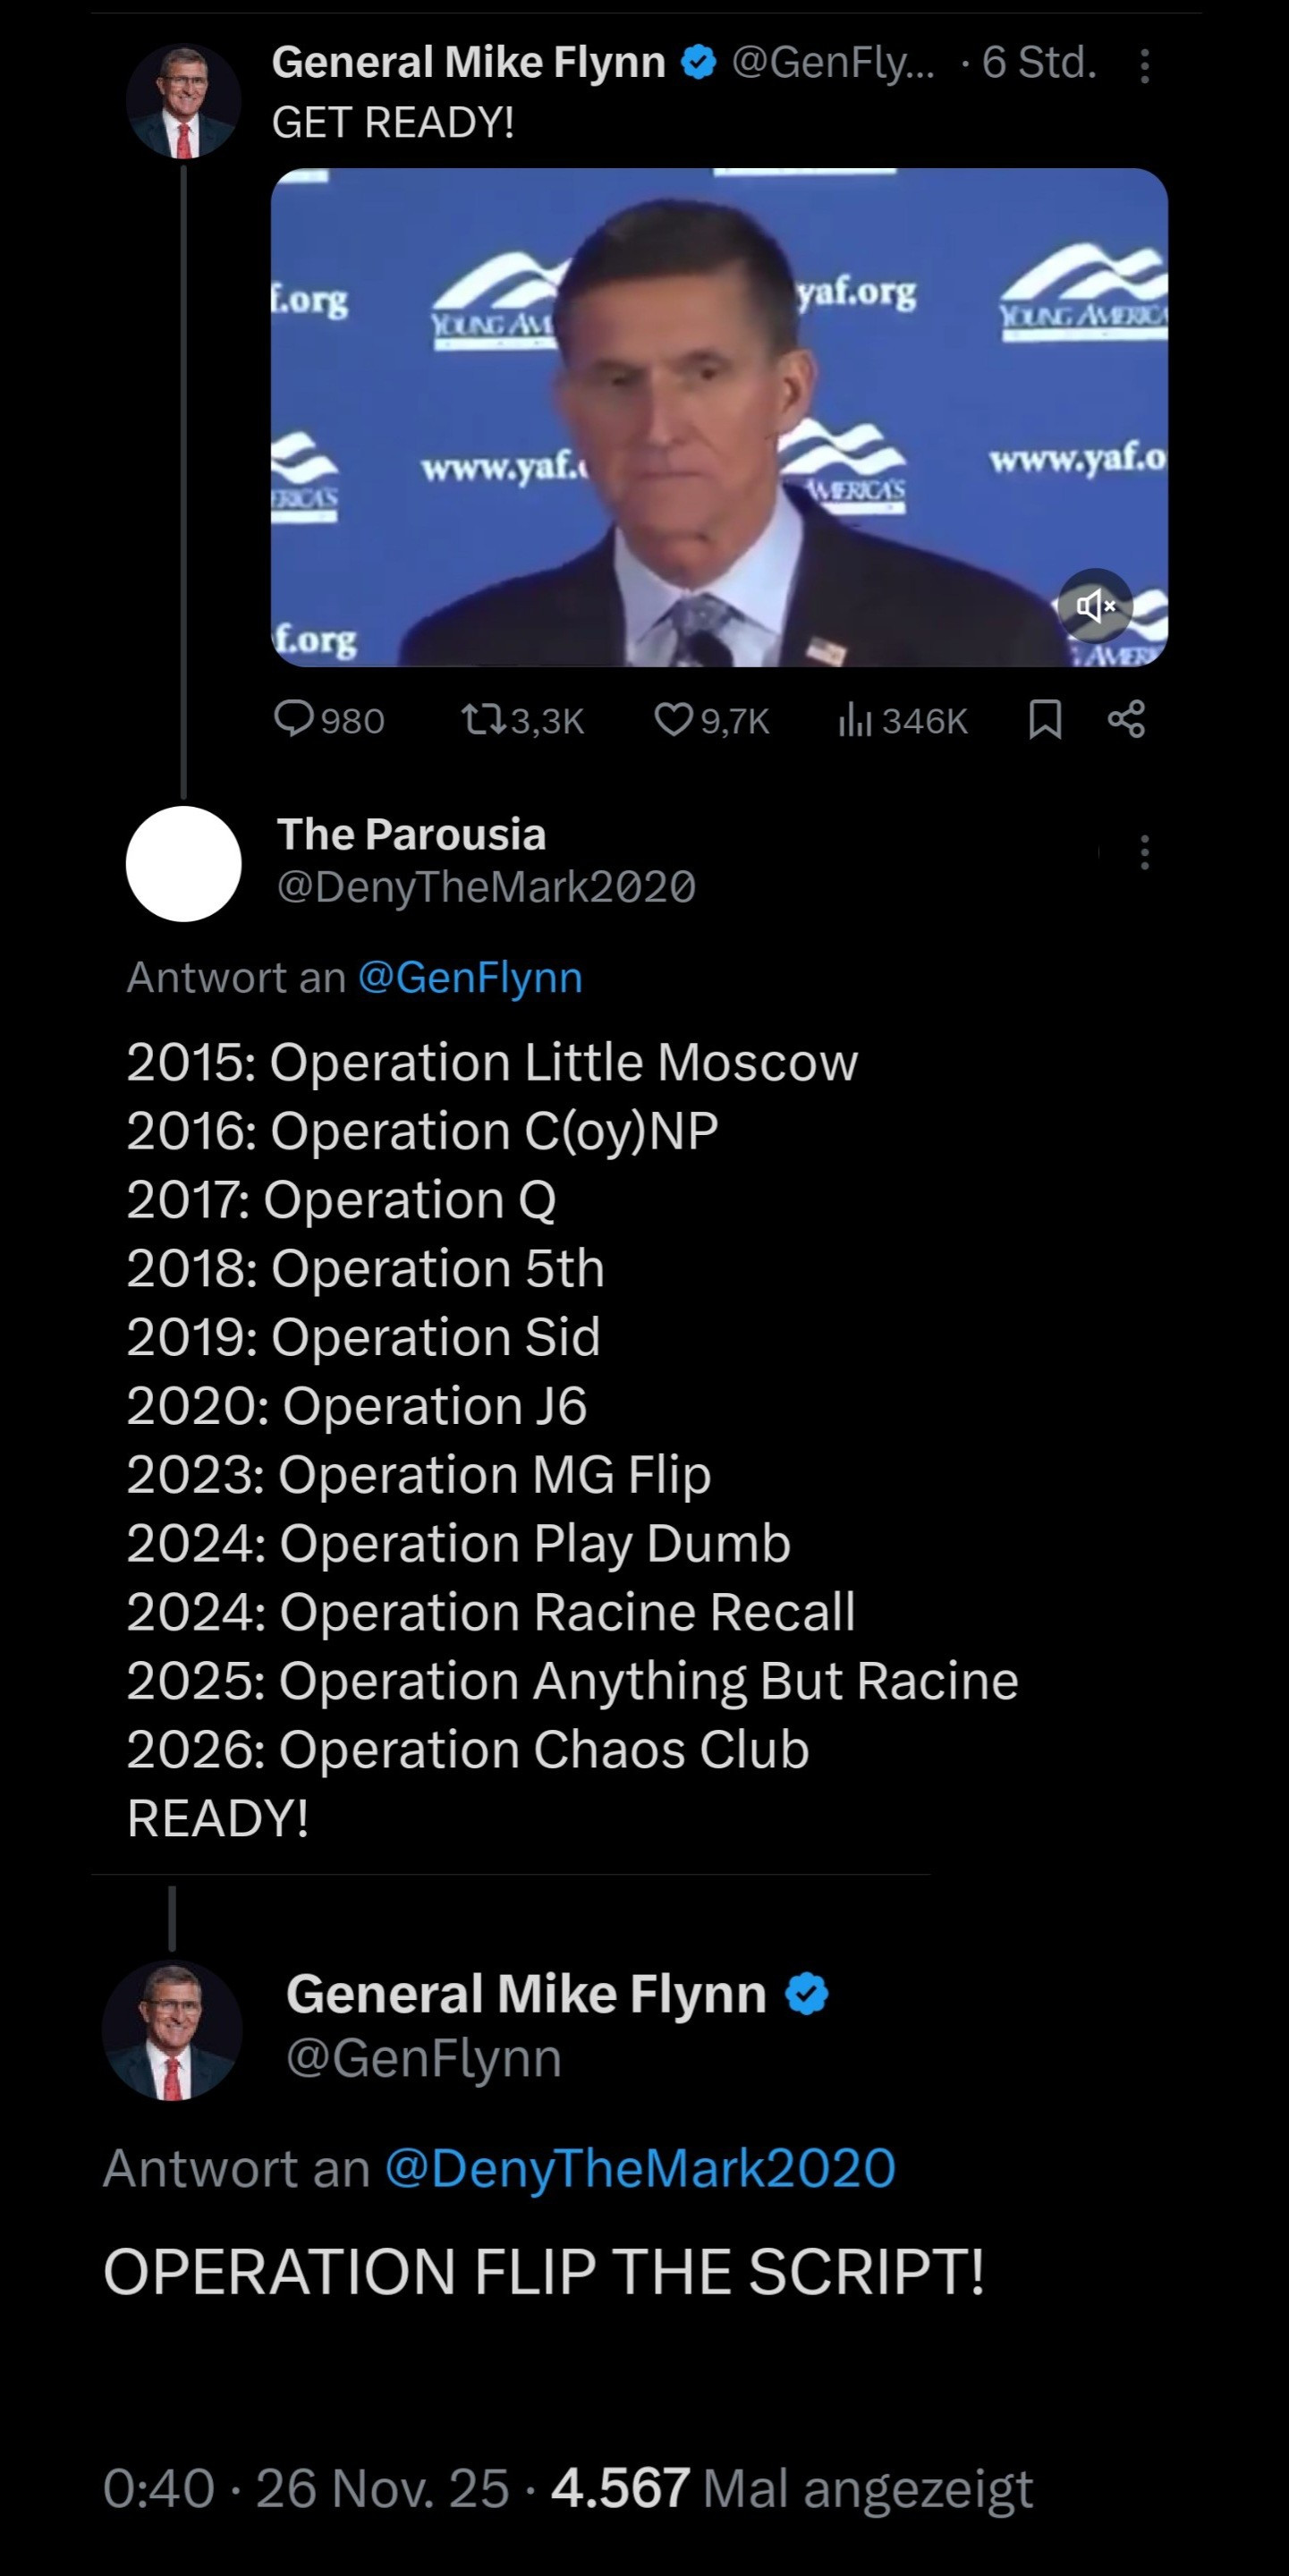
Task: Open top General Mike Flynn avatar
Action: tap(183, 101)
